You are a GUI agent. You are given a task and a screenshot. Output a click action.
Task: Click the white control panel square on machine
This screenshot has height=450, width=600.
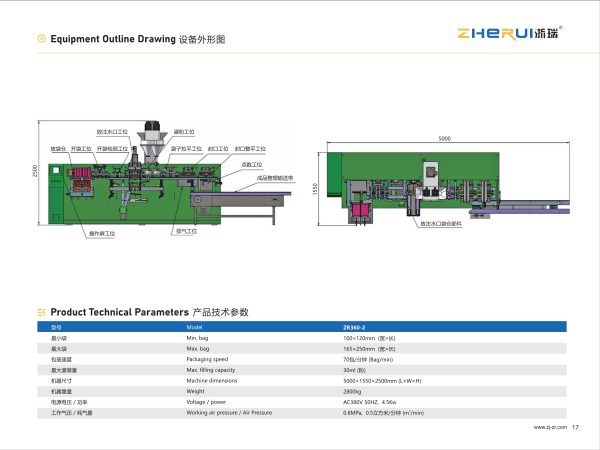point(56,170)
